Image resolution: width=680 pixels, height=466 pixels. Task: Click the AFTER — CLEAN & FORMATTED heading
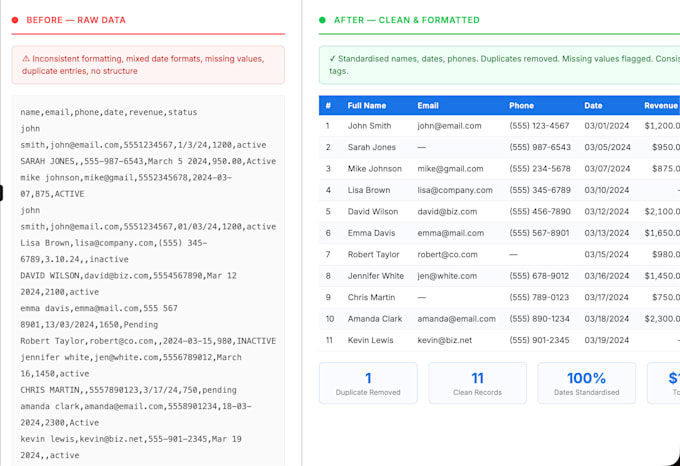point(406,20)
